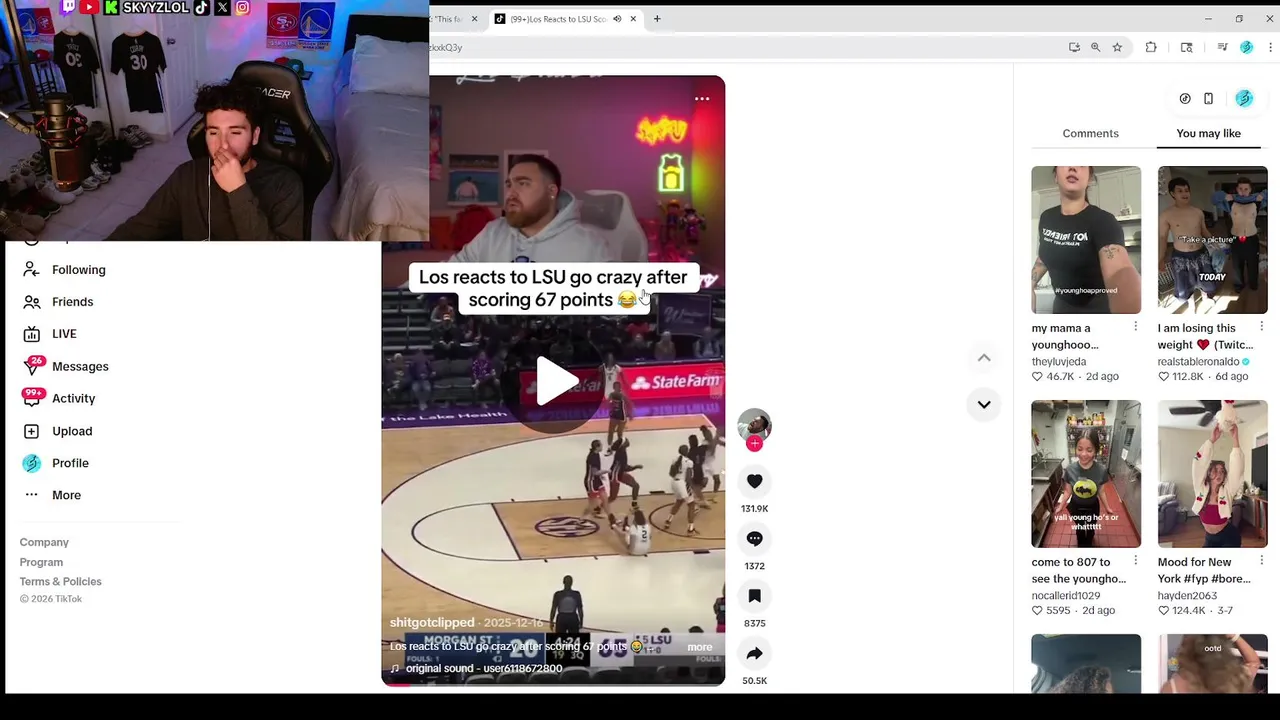Close the 'Los Reacts to LSU' browser tab
This screenshot has height=720, width=1280.
tap(633, 19)
